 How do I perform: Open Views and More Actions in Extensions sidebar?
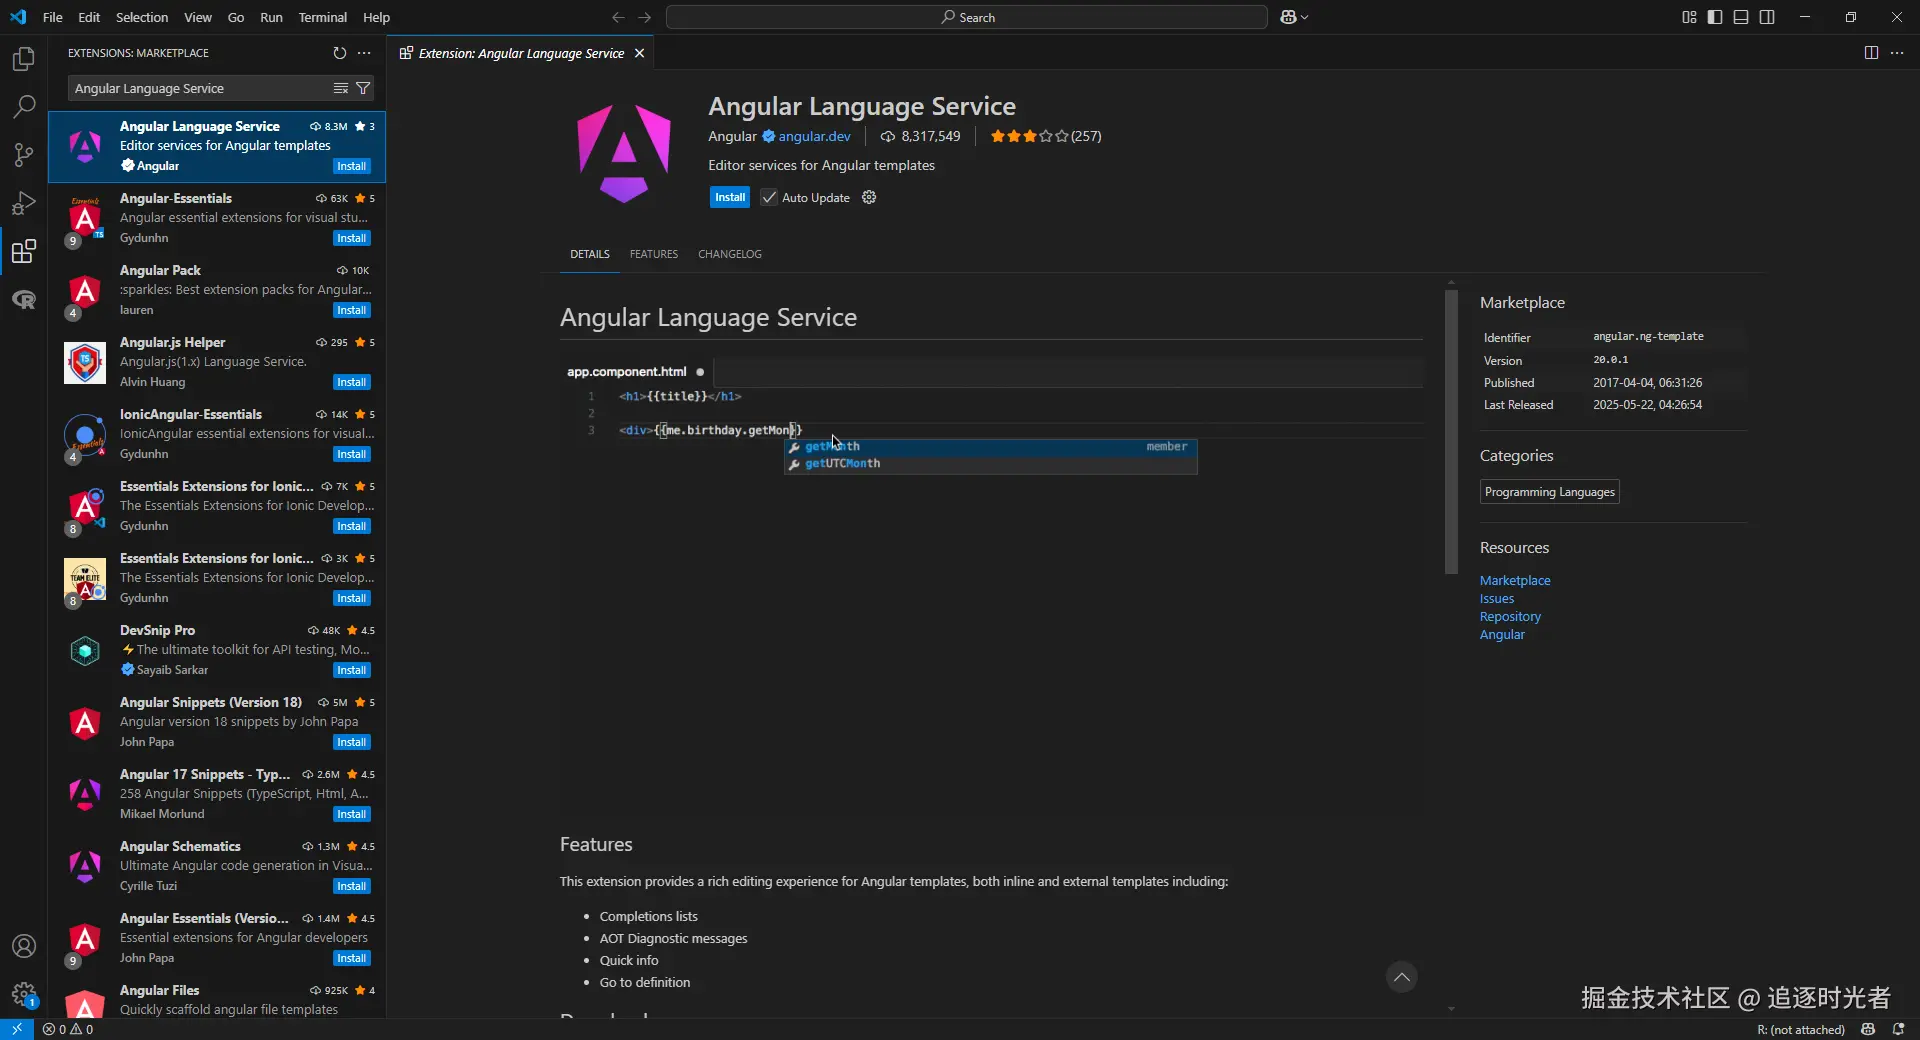click(364, 53)
